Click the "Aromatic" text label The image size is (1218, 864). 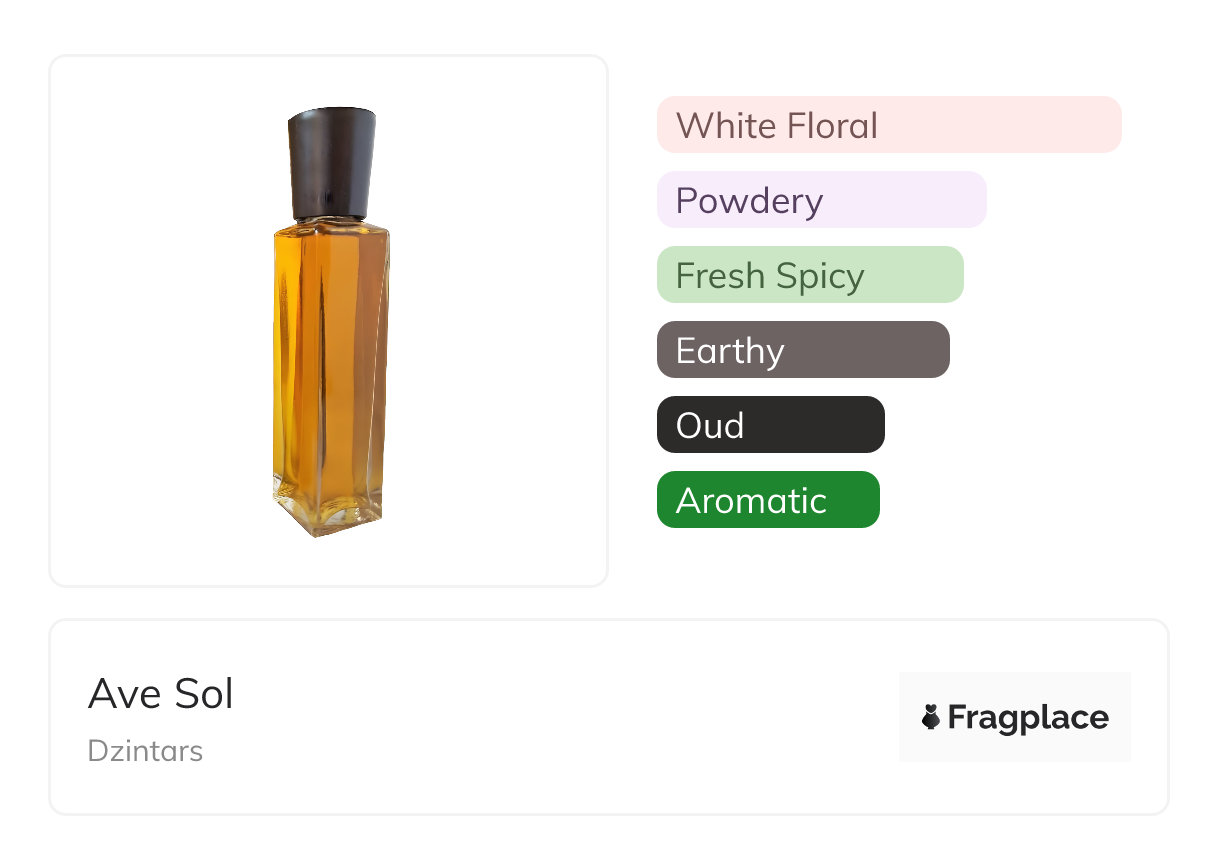751,501
